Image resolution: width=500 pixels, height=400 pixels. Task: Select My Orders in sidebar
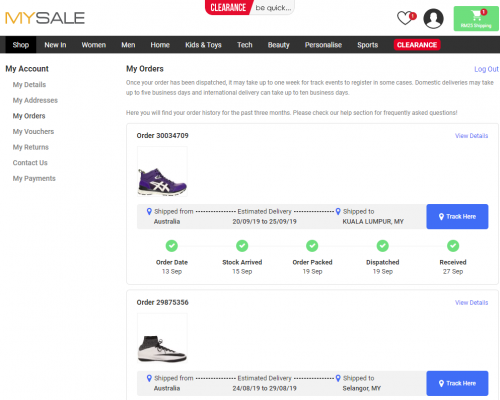29,116
